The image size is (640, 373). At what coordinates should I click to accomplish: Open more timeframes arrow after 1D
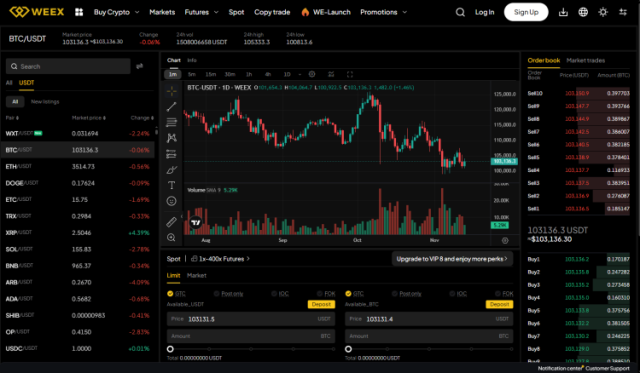click(x=300, y=74)
